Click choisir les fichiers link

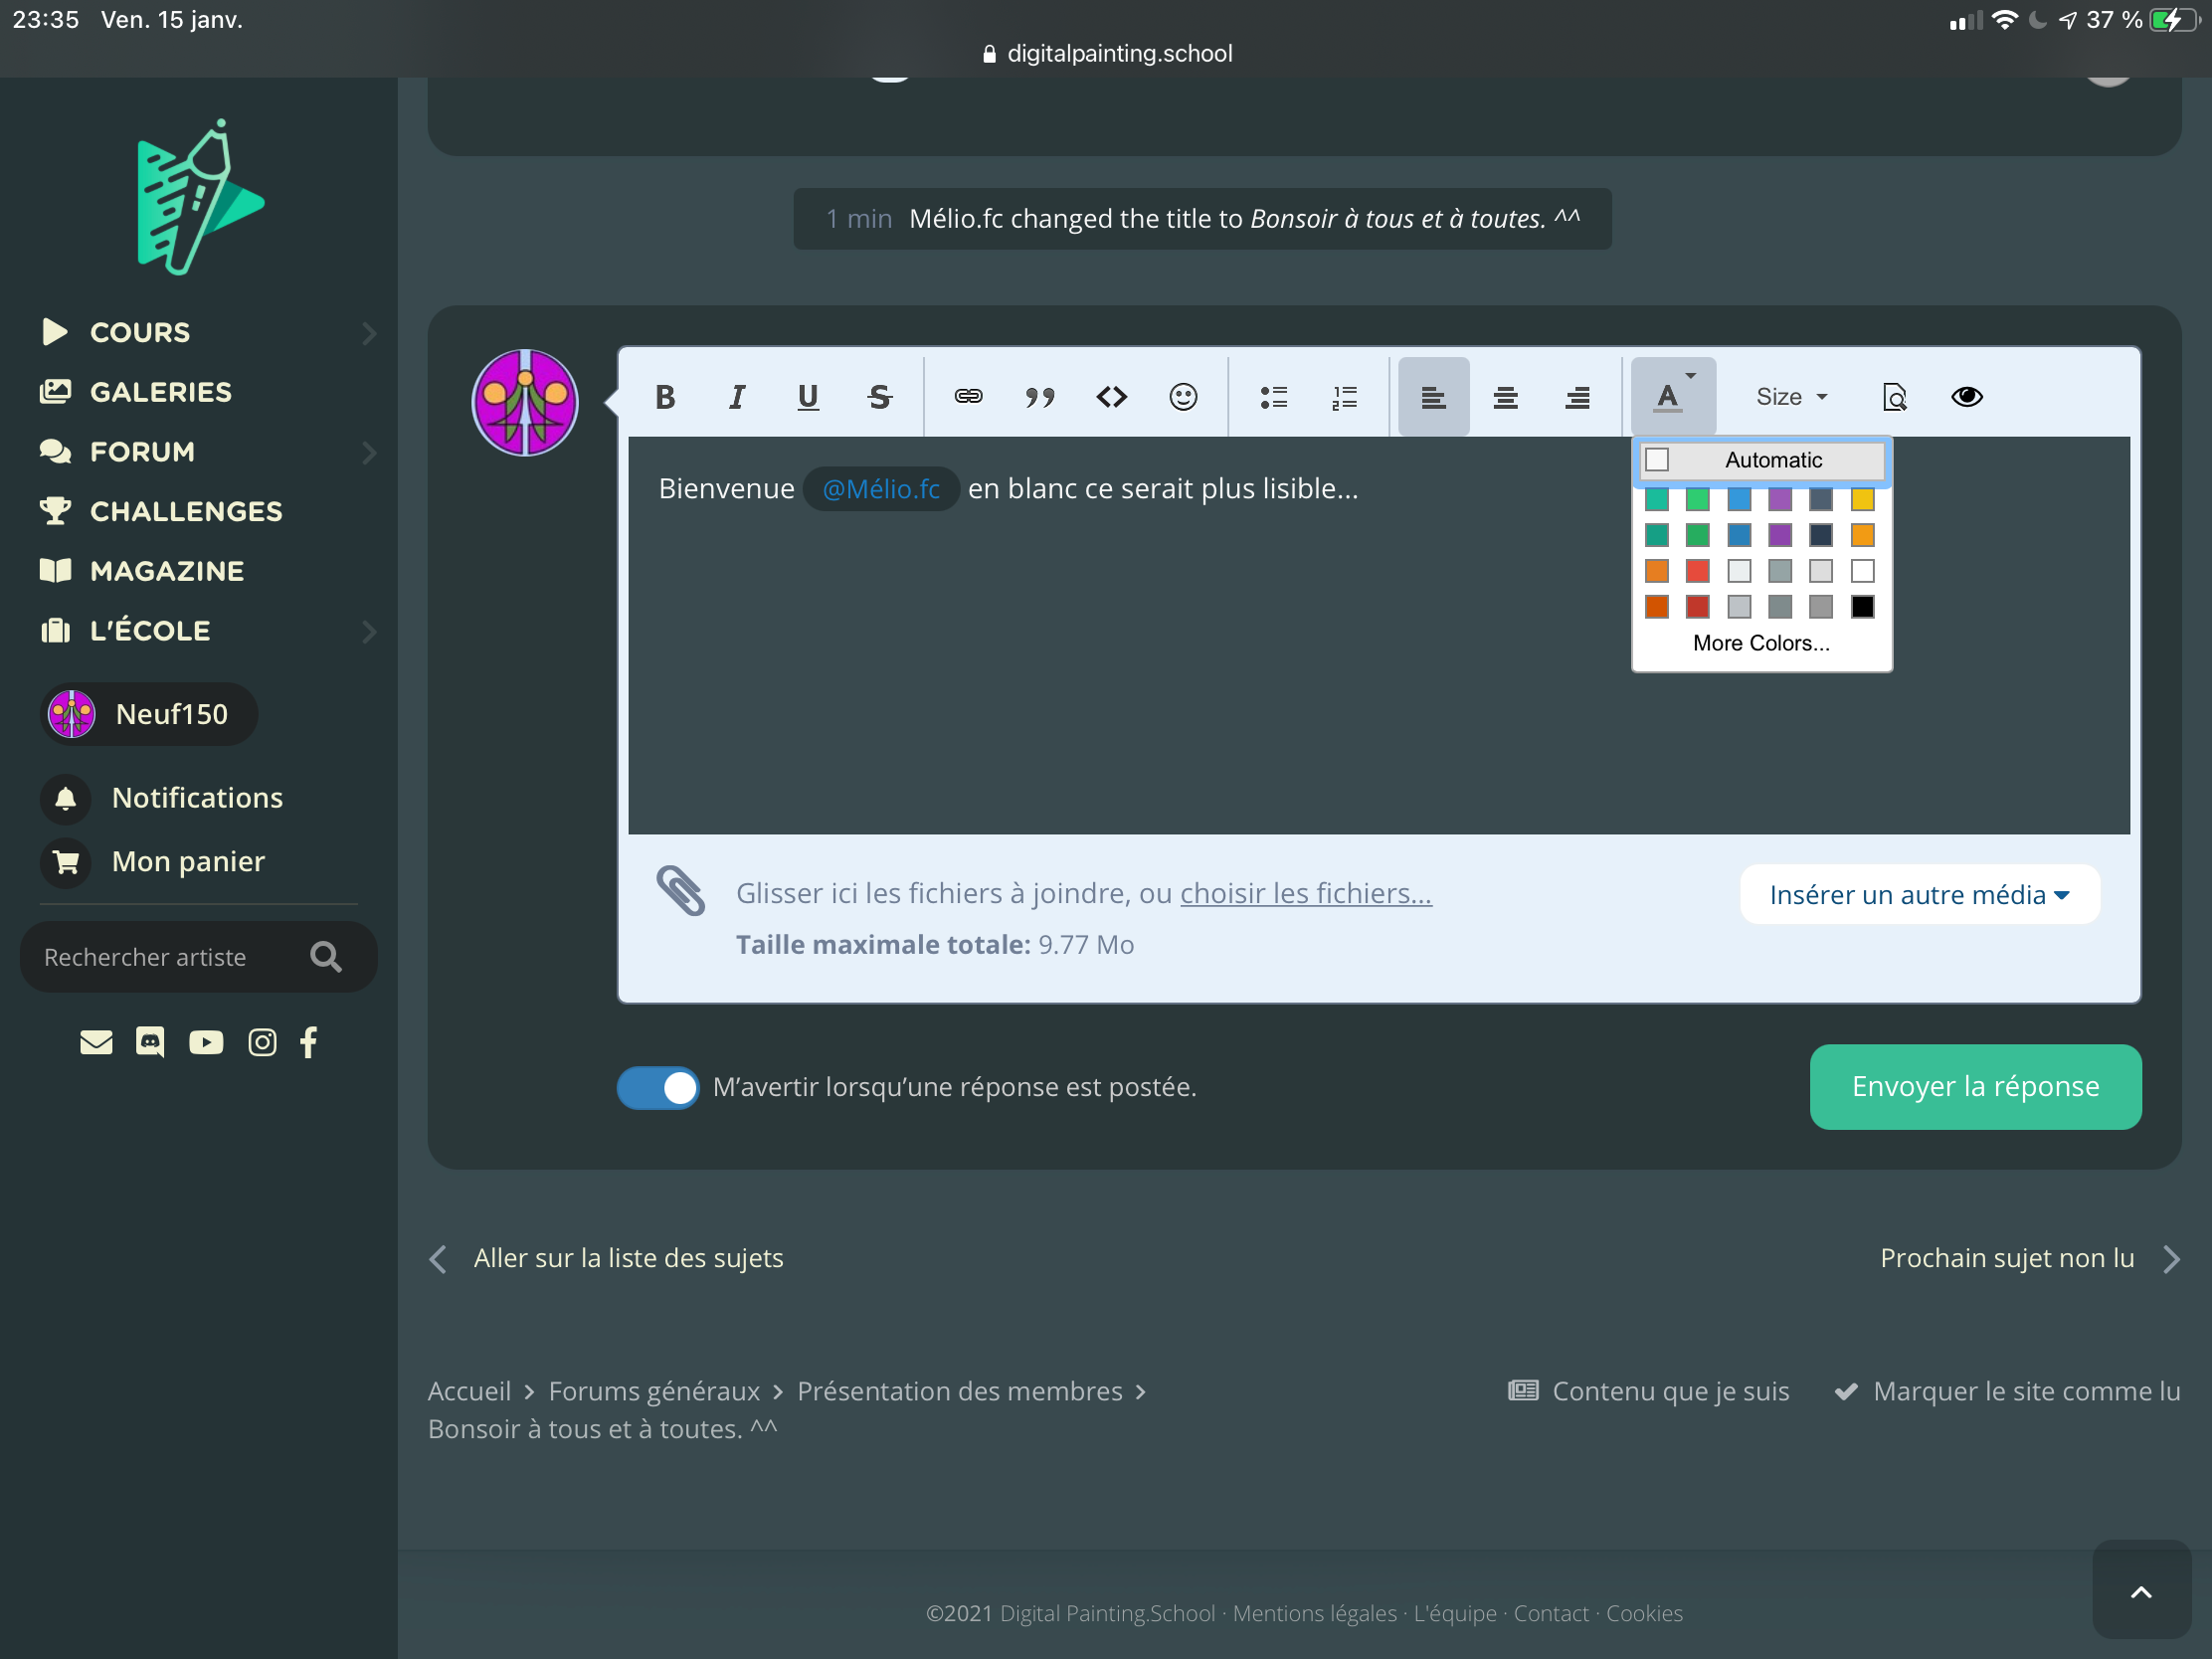click(1305, 893)
